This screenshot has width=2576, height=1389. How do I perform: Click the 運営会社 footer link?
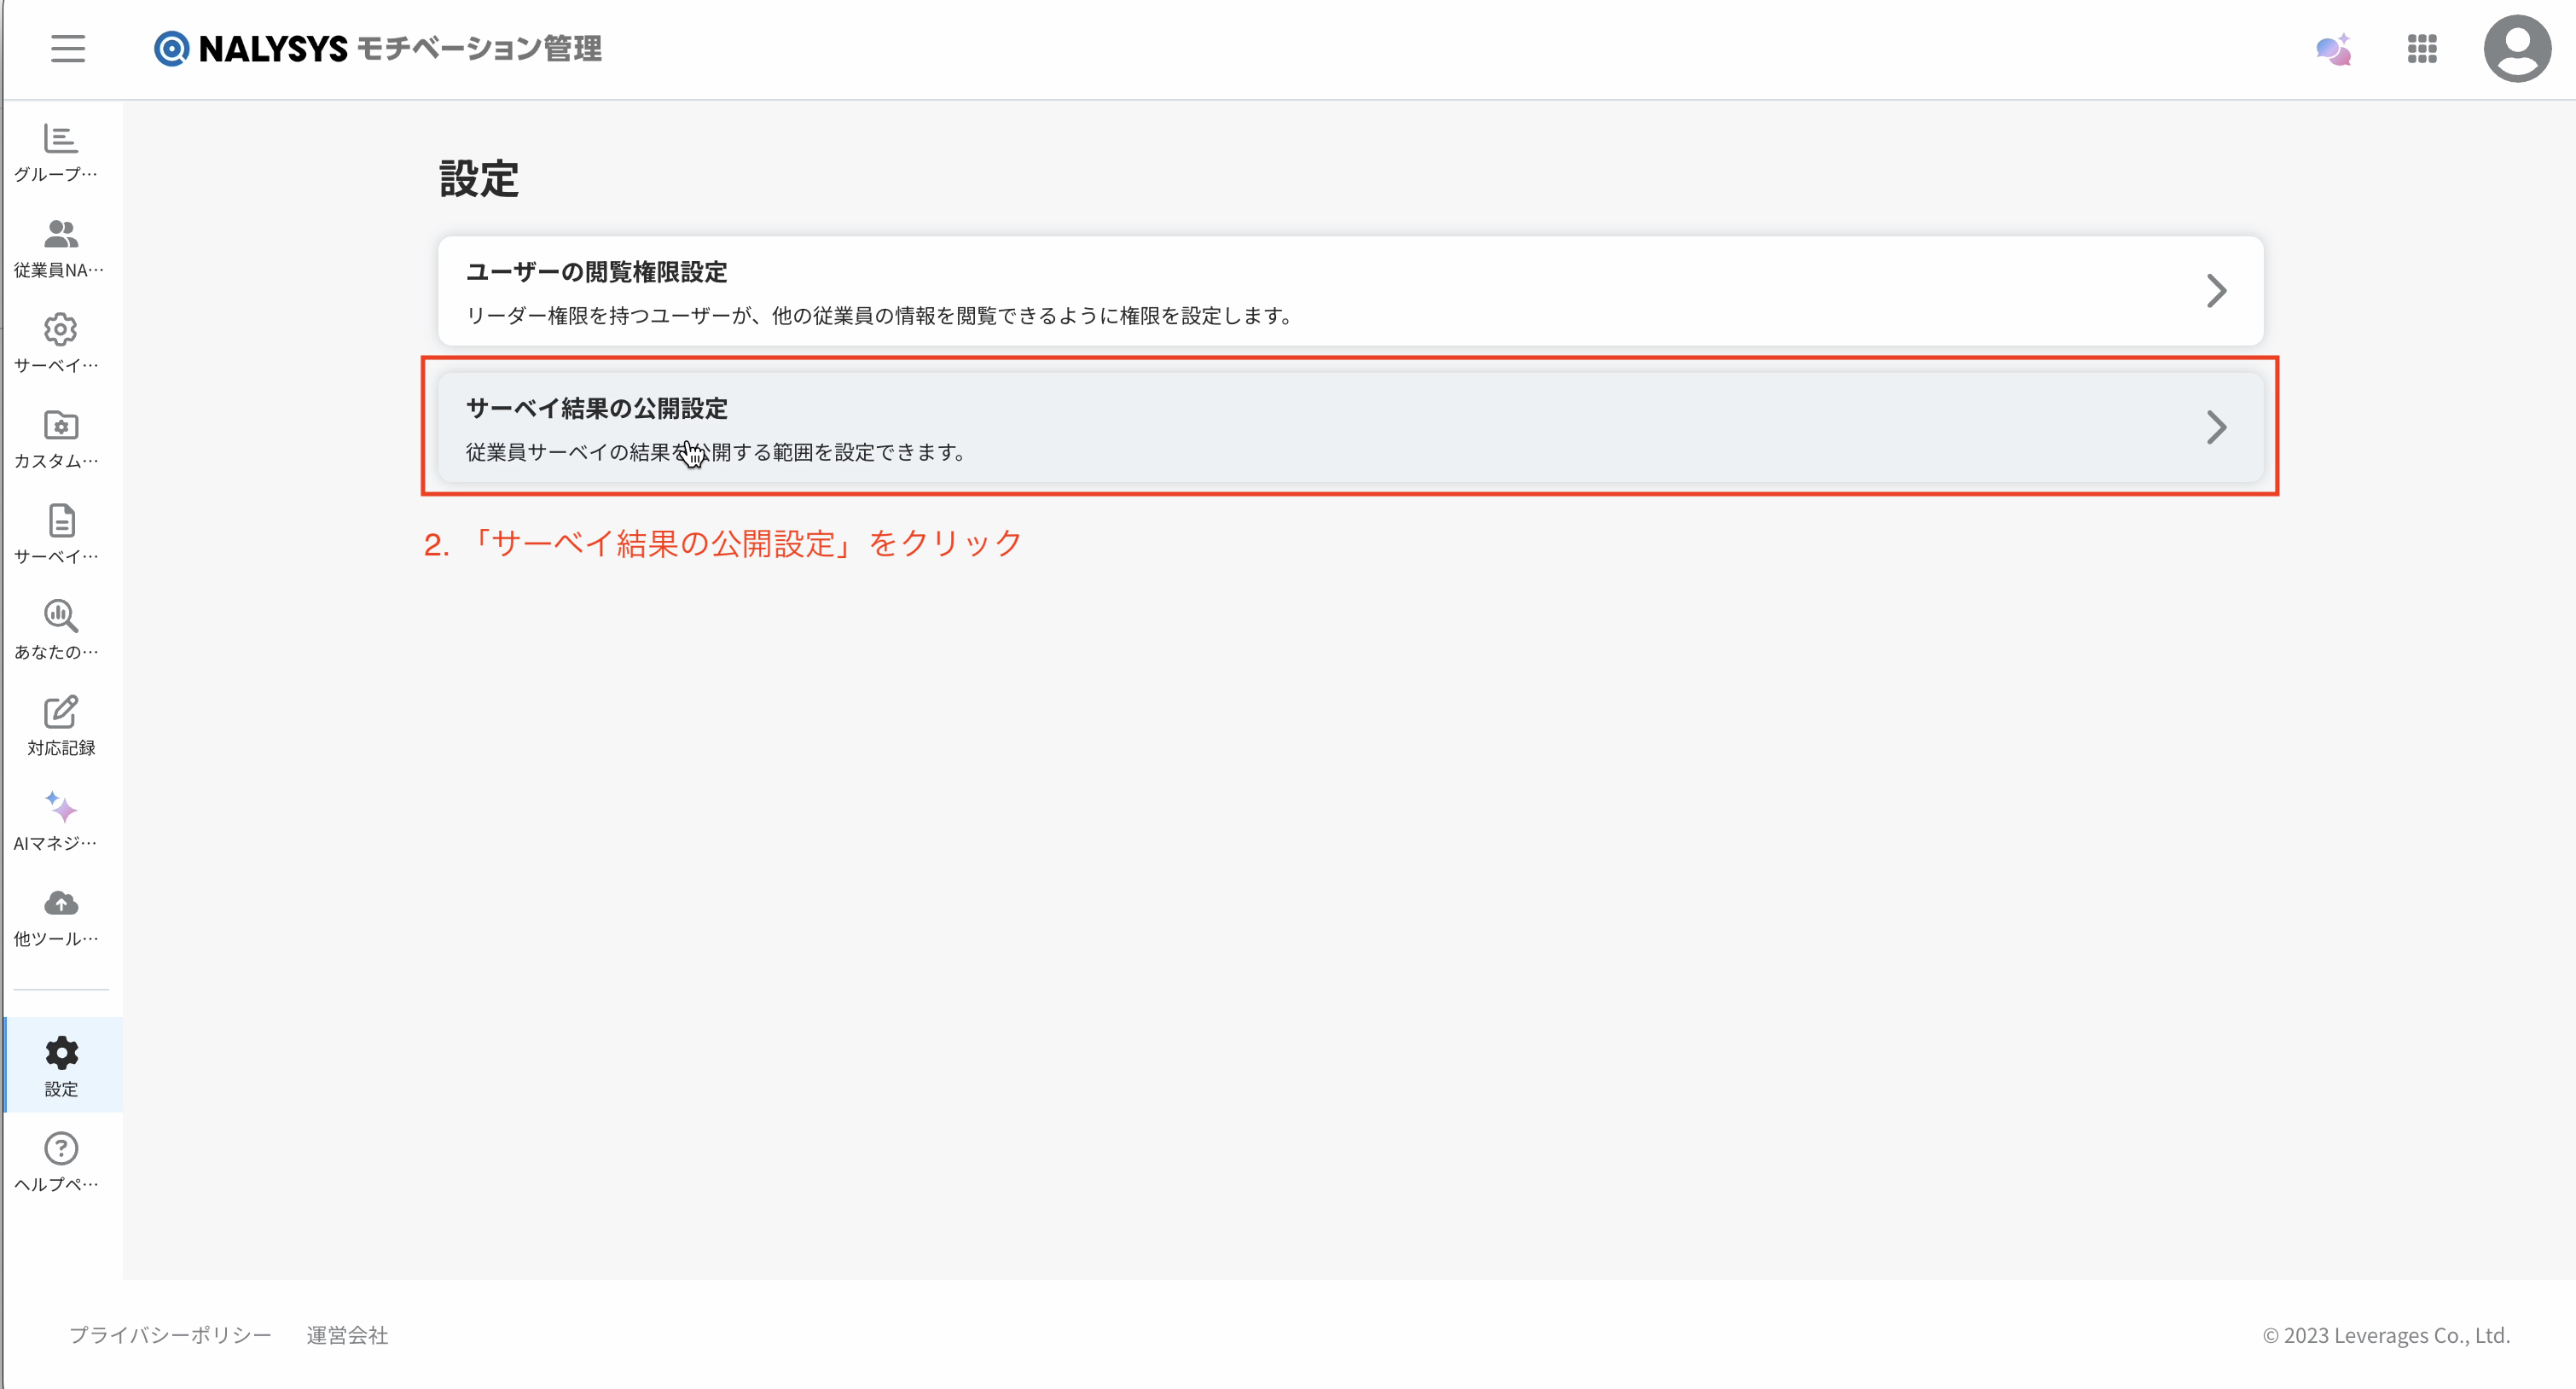(347, 1335)
